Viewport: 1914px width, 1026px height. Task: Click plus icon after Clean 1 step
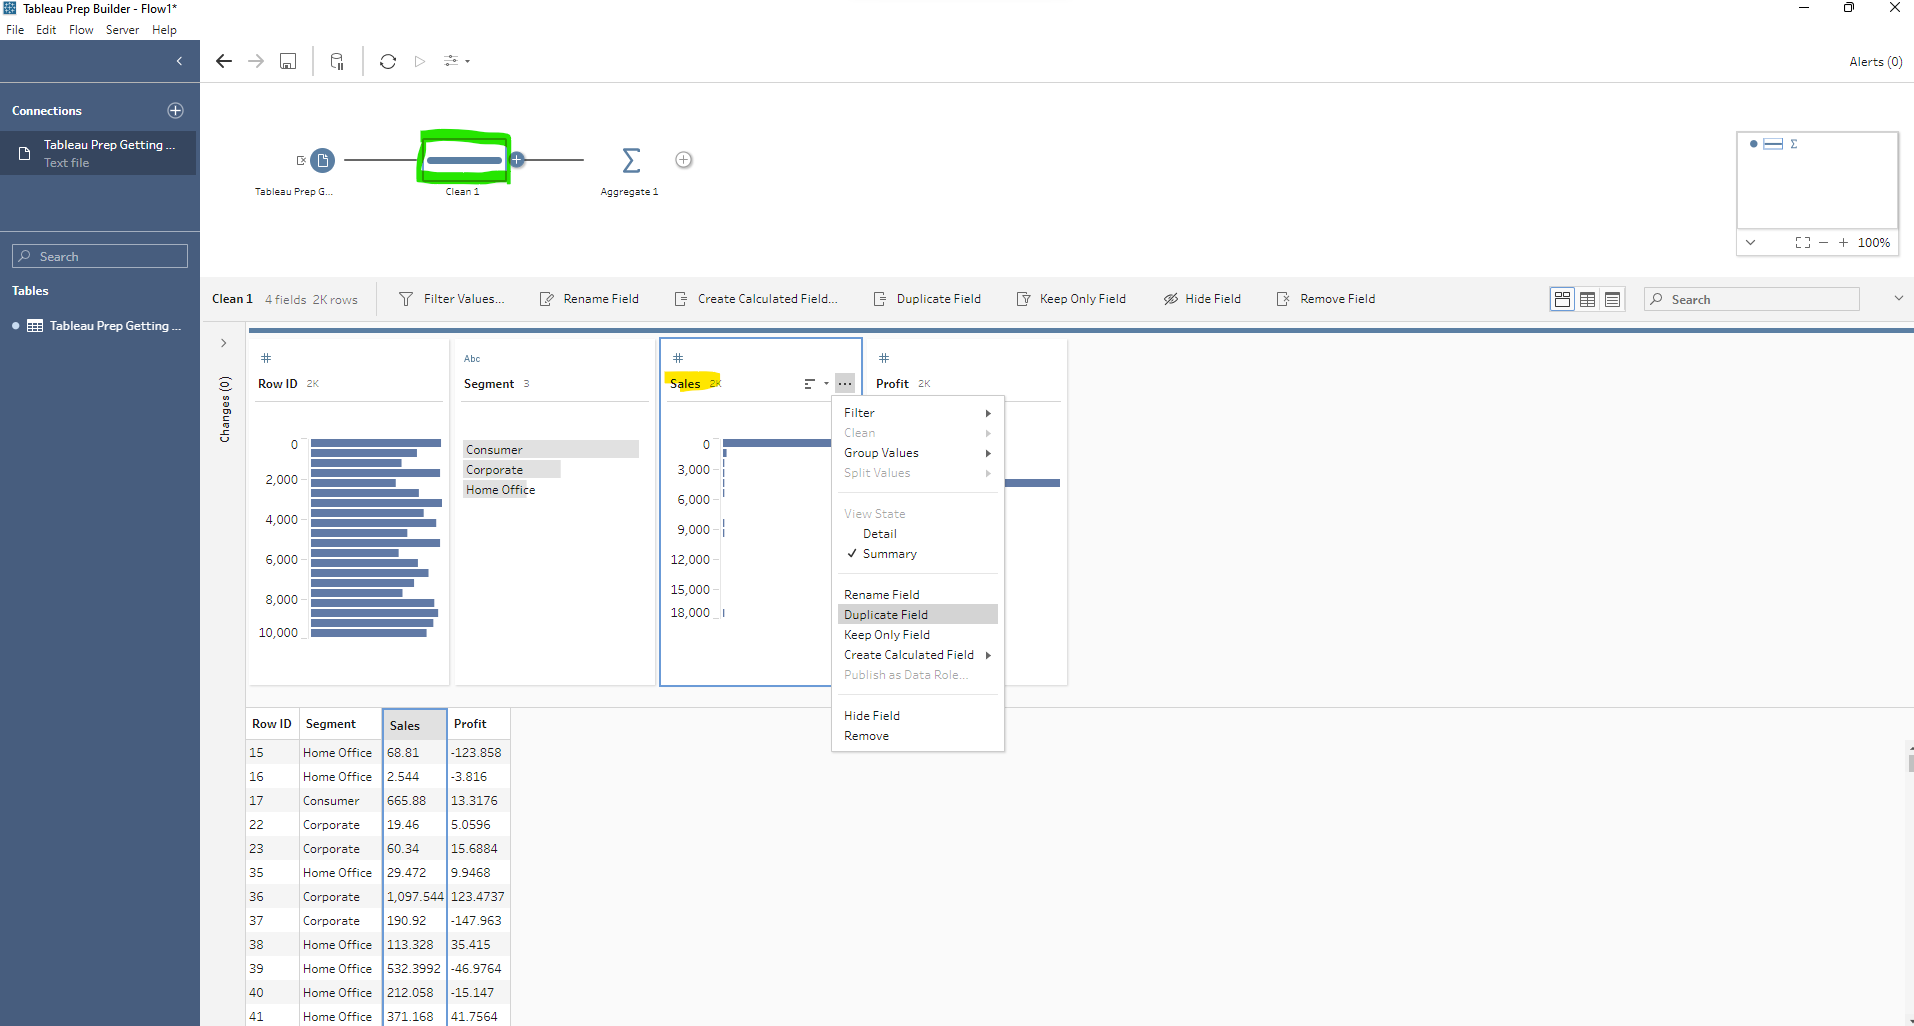[x=517, y=159]
